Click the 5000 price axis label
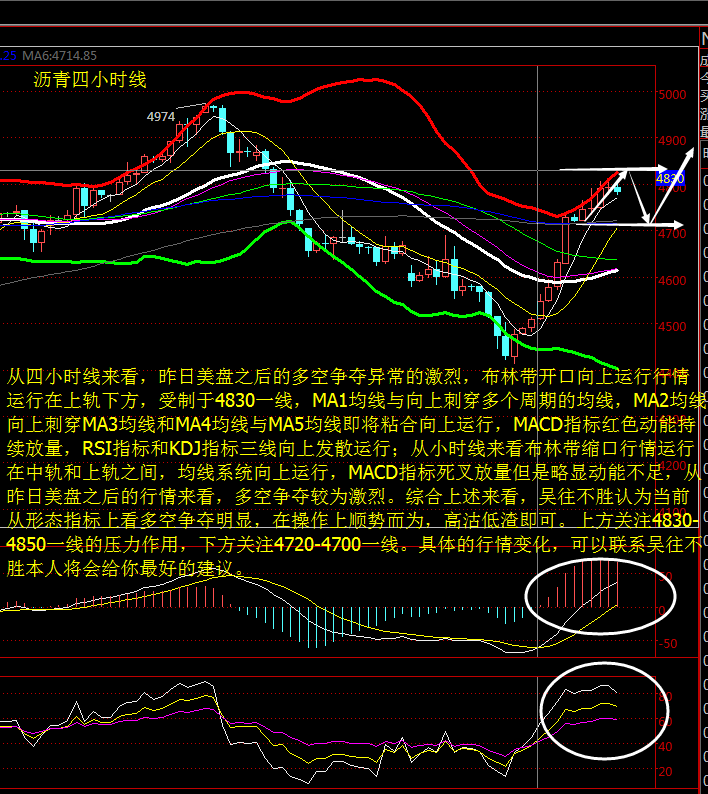Screen dimensions: 708x794 [672, 95]
